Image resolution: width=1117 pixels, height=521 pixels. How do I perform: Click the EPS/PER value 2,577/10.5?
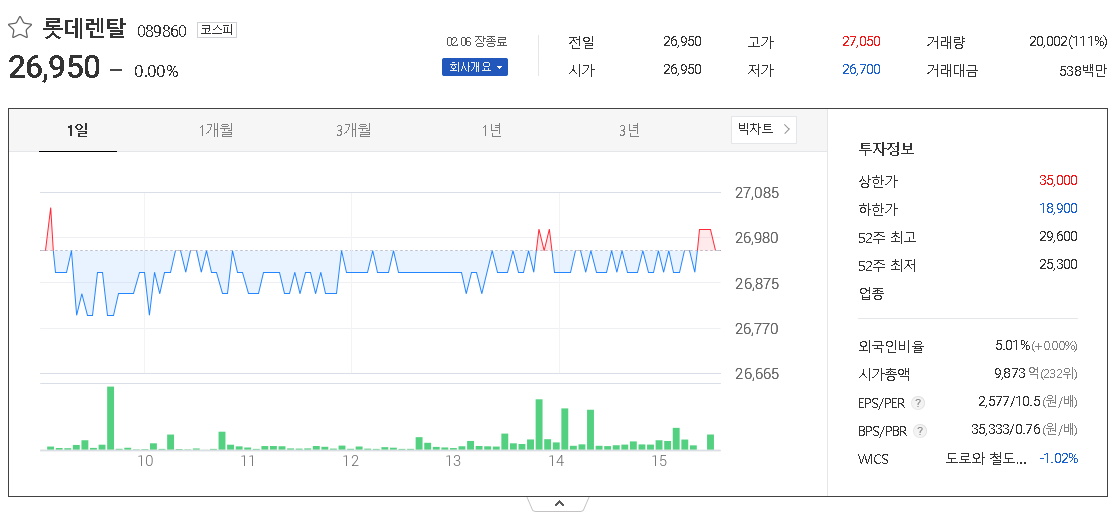[1009, 402]
